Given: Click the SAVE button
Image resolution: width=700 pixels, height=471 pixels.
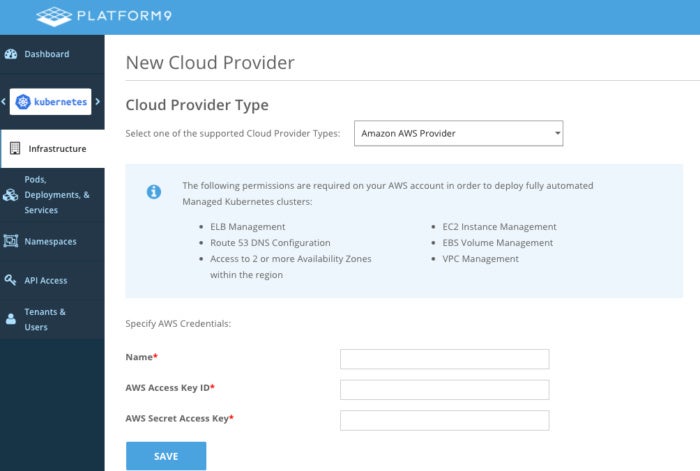Looking at the screenshot, I should (166, 456).
